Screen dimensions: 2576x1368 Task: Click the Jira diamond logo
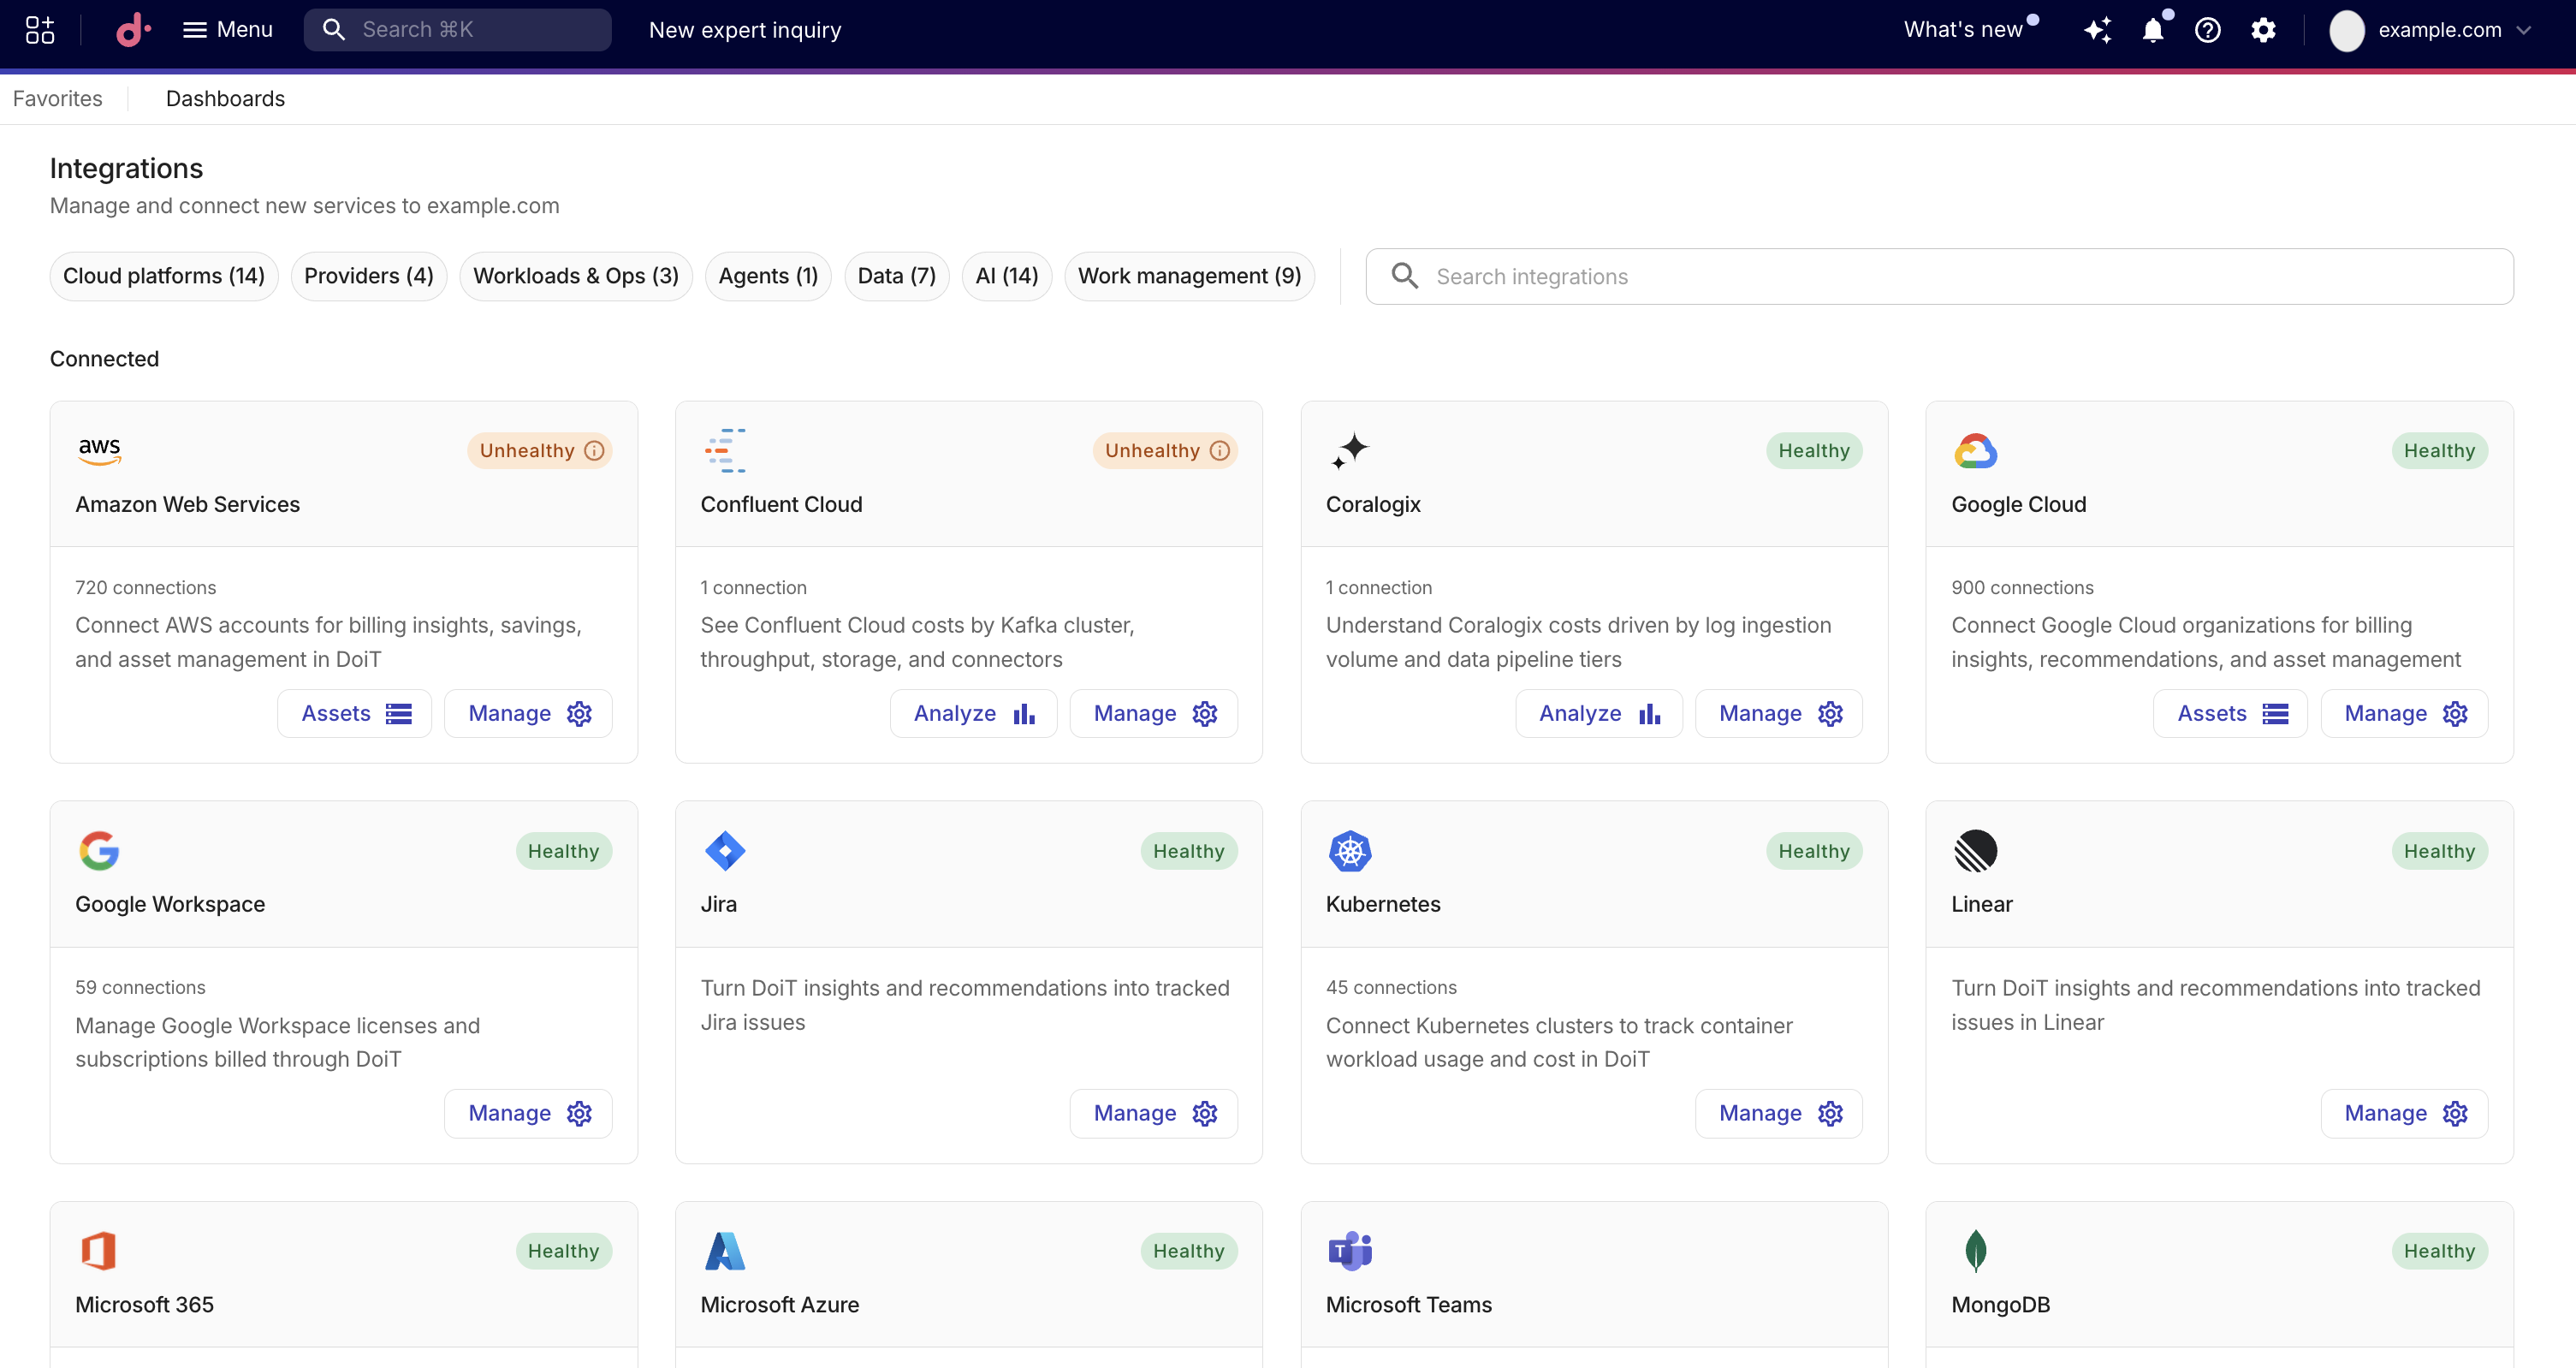click(725, 851)
